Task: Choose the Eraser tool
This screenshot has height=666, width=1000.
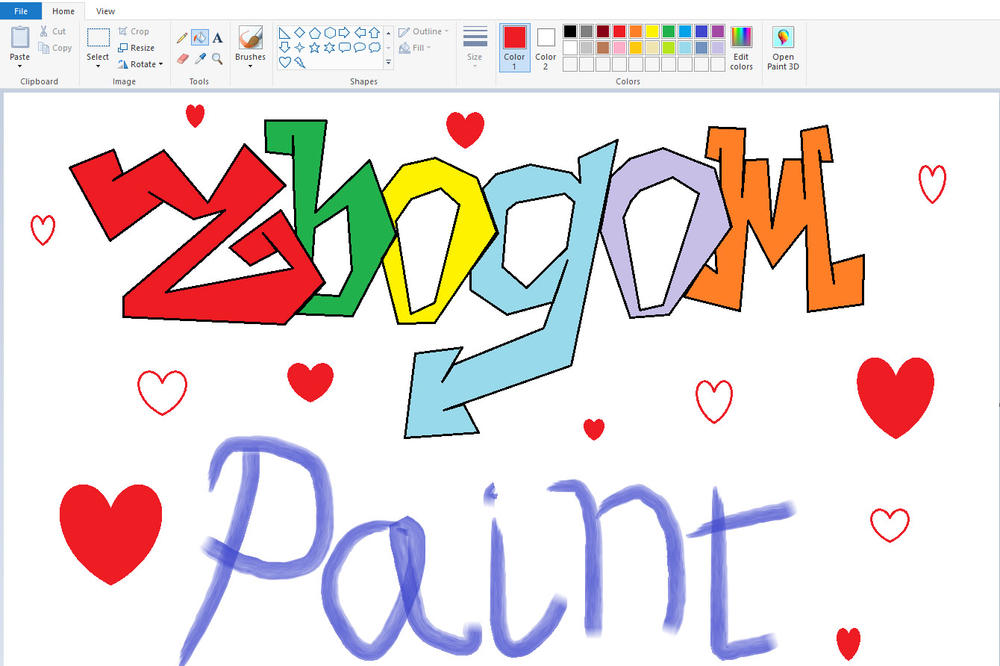Action: (183, 58)
